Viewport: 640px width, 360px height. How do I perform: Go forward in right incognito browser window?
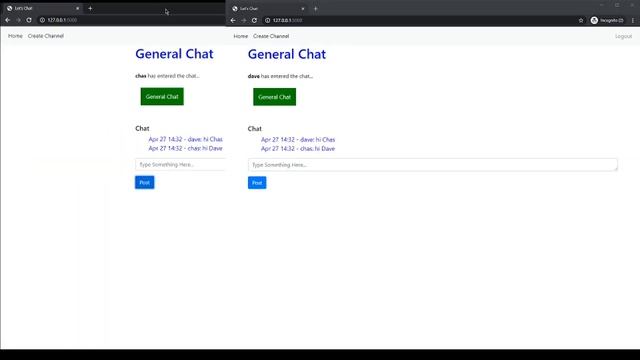click(x=244, y=20)
